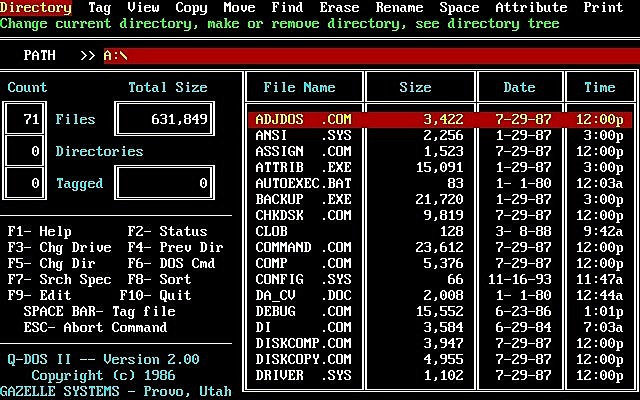The height and width of the screenshot is (400, 640).
Task: Open the Attribute menu
Action: [531, 7]
